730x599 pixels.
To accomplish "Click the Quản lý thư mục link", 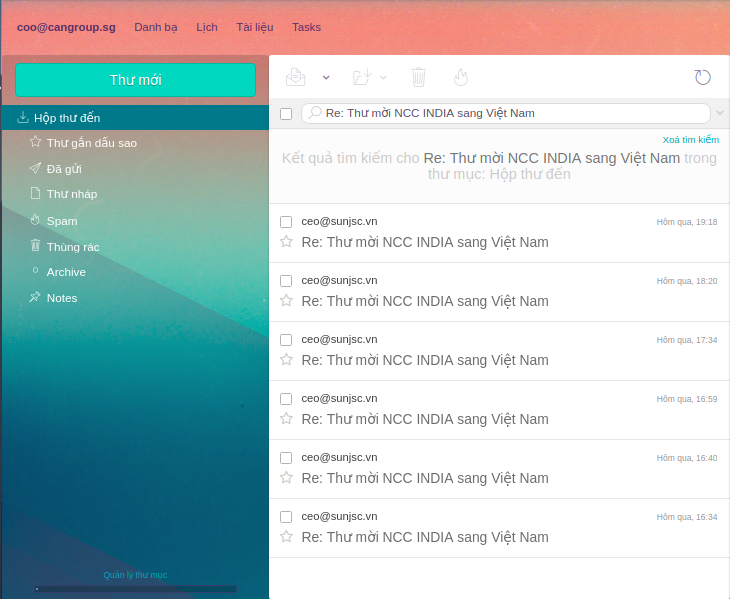I will tap(135, 575).
